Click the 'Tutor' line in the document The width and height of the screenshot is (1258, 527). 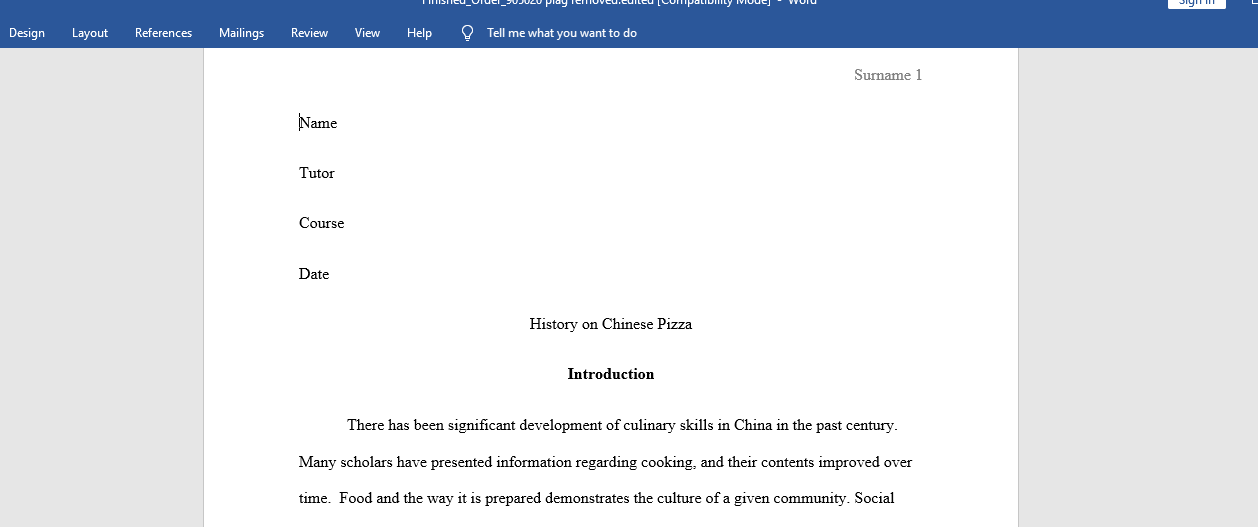click(317, 173)
